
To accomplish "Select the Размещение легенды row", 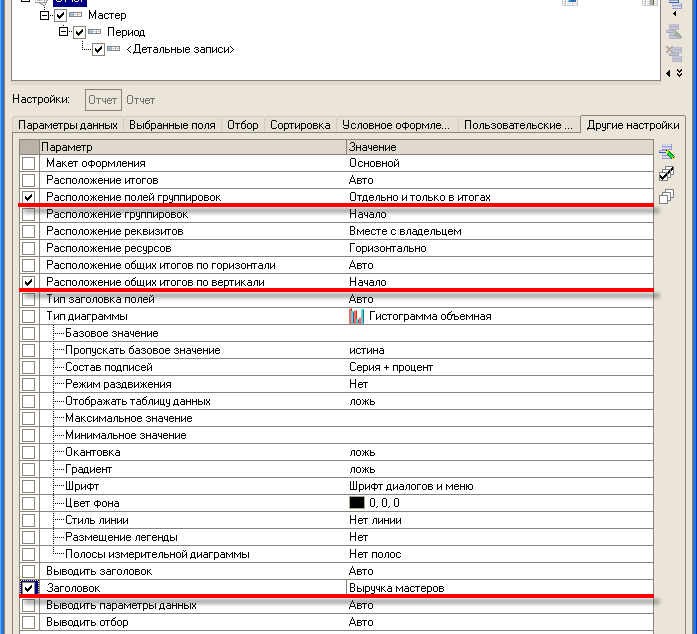I will [336, 537].
